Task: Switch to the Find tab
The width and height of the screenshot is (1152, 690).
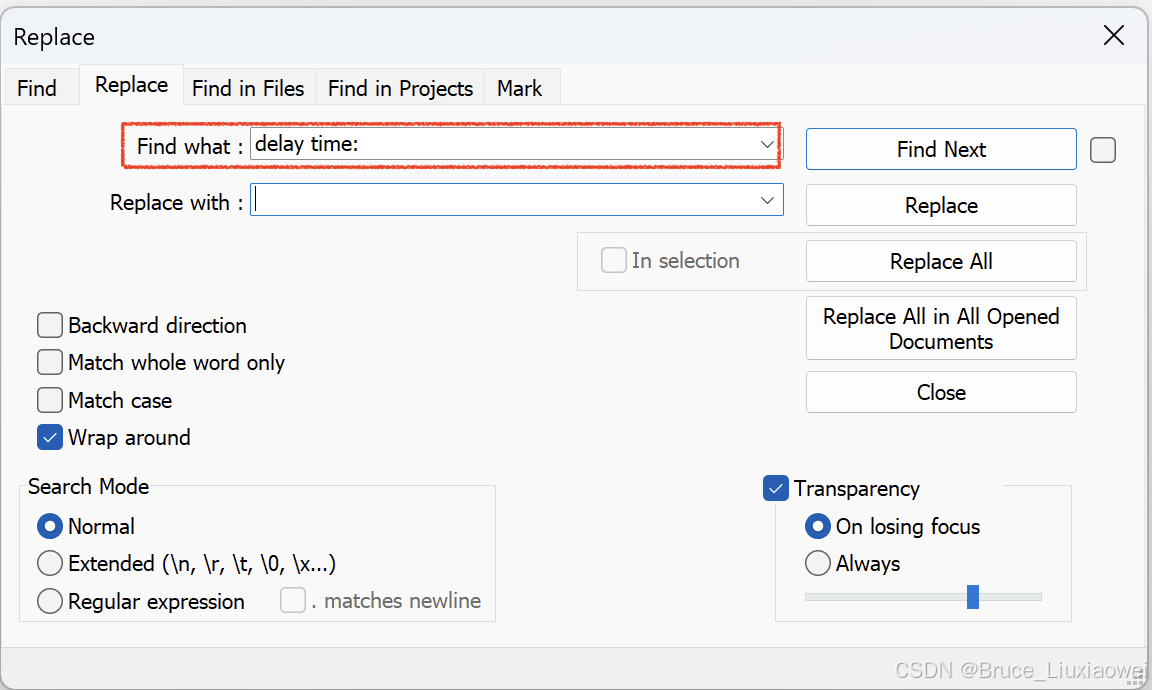Action: [x=37, y=88]
